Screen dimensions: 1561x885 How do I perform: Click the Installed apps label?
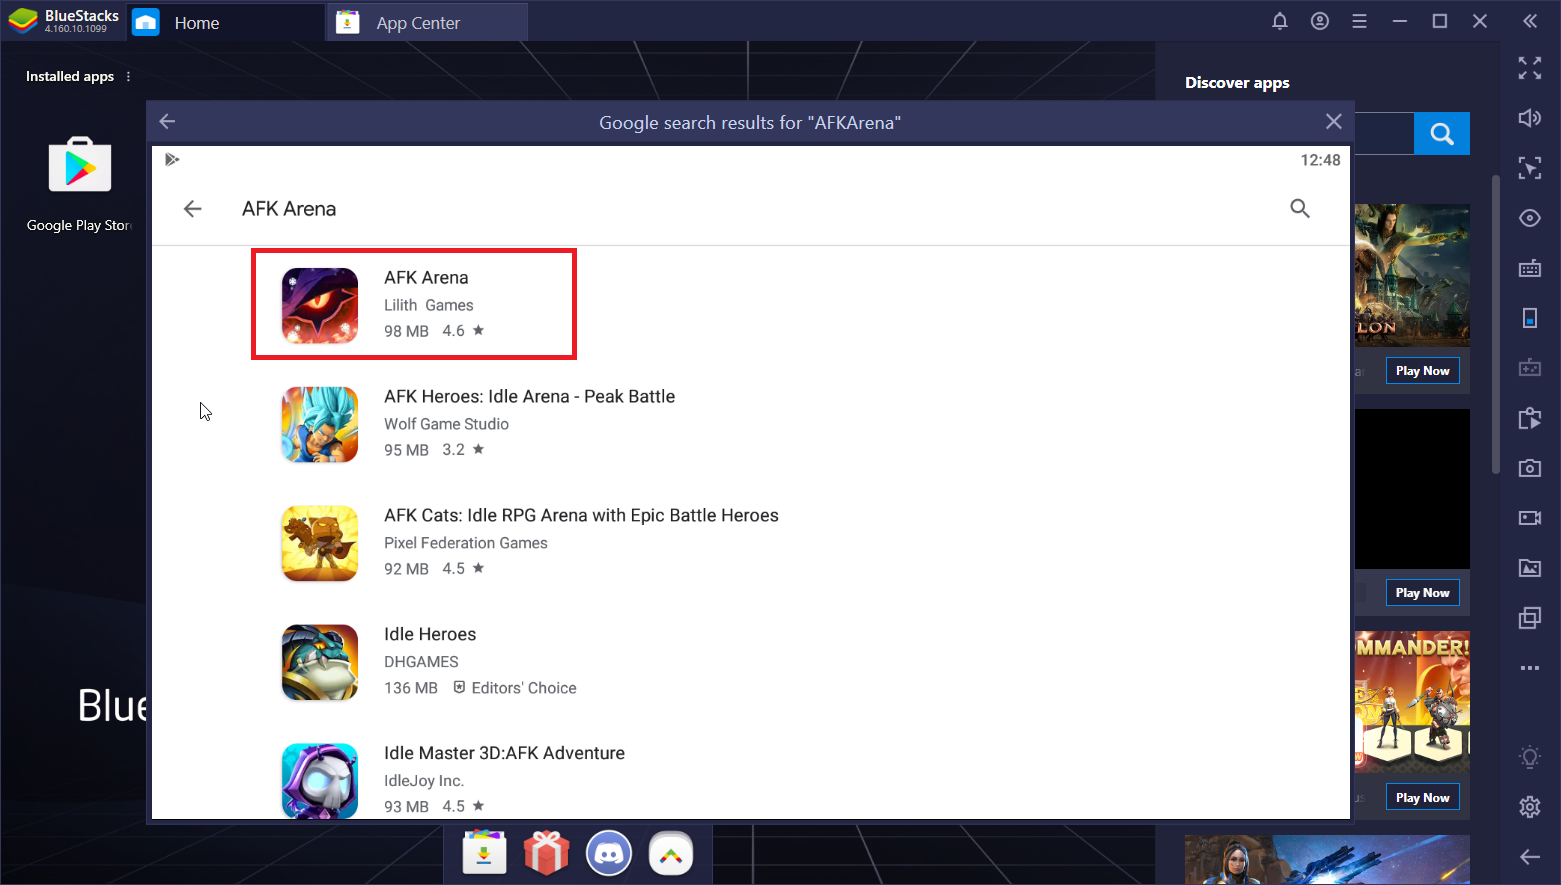pos(70,76)
